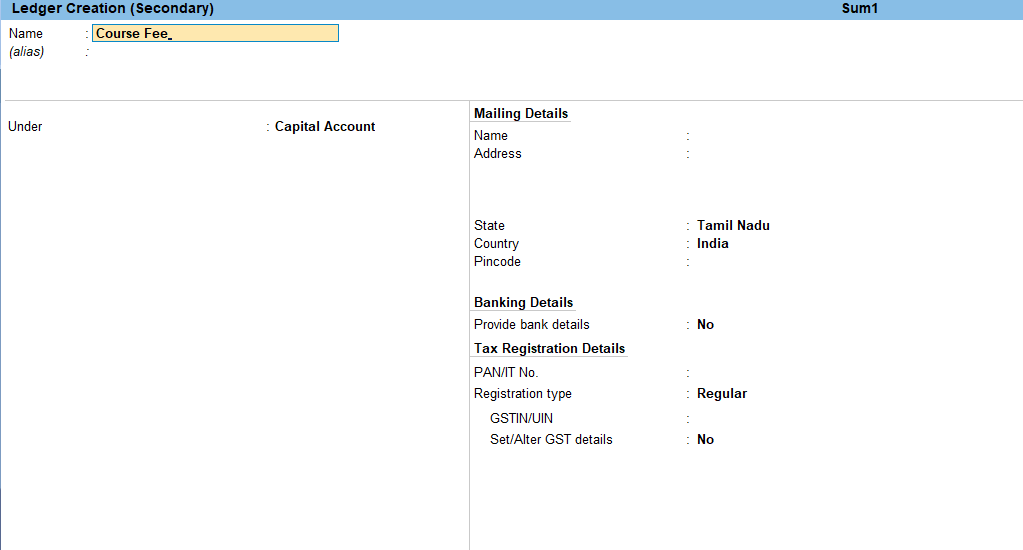Select the Country value India
The height and width of the screenshot is (550, 1023).
coord(713,244)
